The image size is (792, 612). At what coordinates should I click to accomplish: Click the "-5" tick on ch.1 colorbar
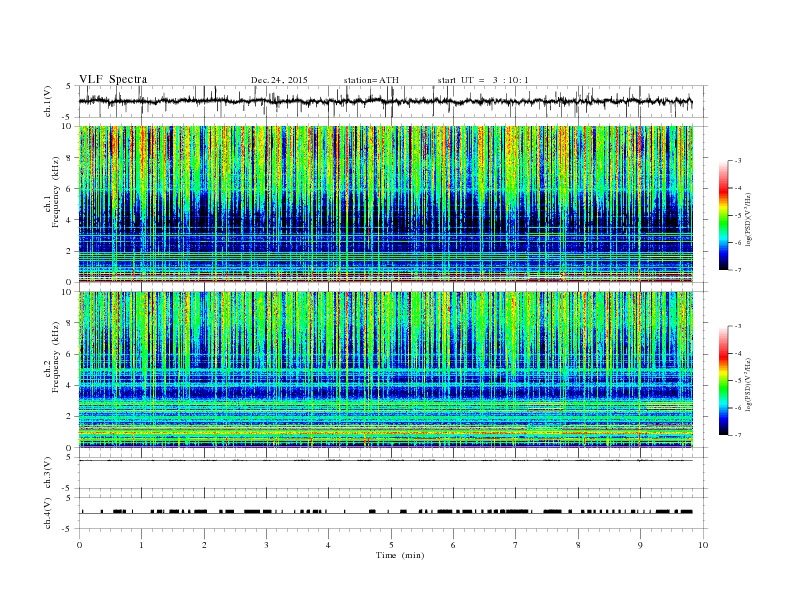[x=737, y=216]
